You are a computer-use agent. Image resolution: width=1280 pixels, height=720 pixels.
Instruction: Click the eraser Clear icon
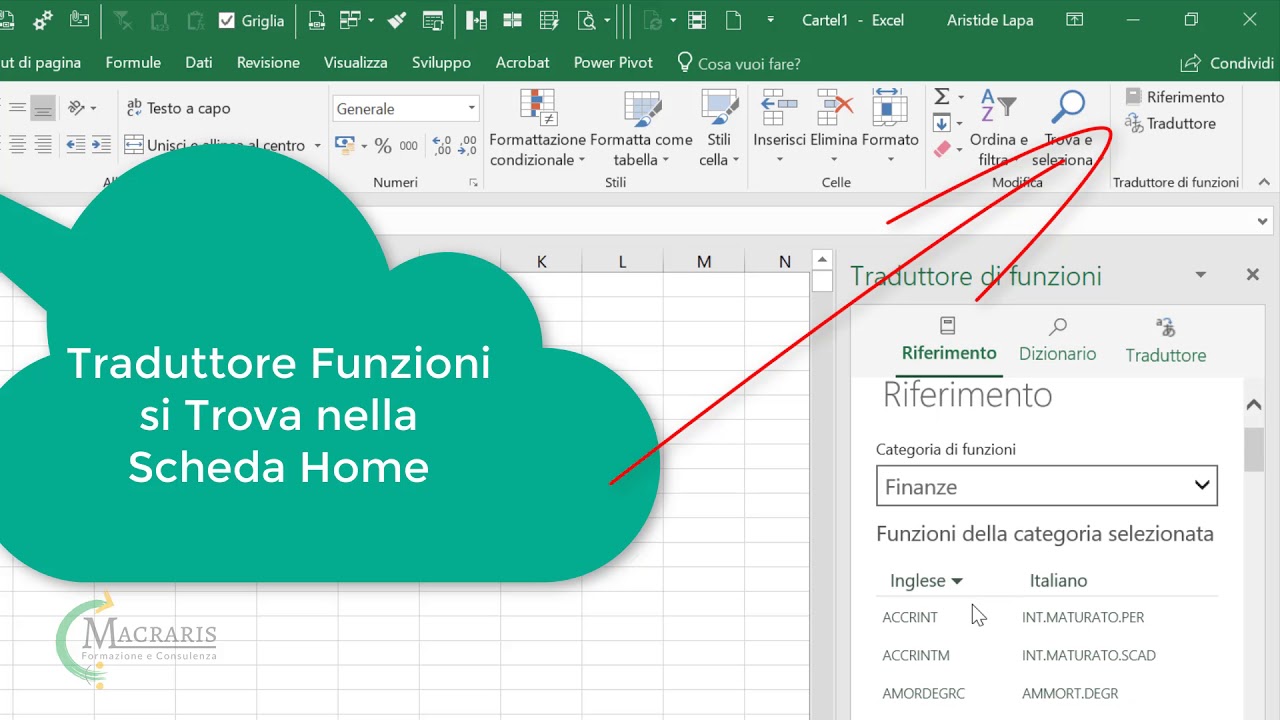click(942, 149)
